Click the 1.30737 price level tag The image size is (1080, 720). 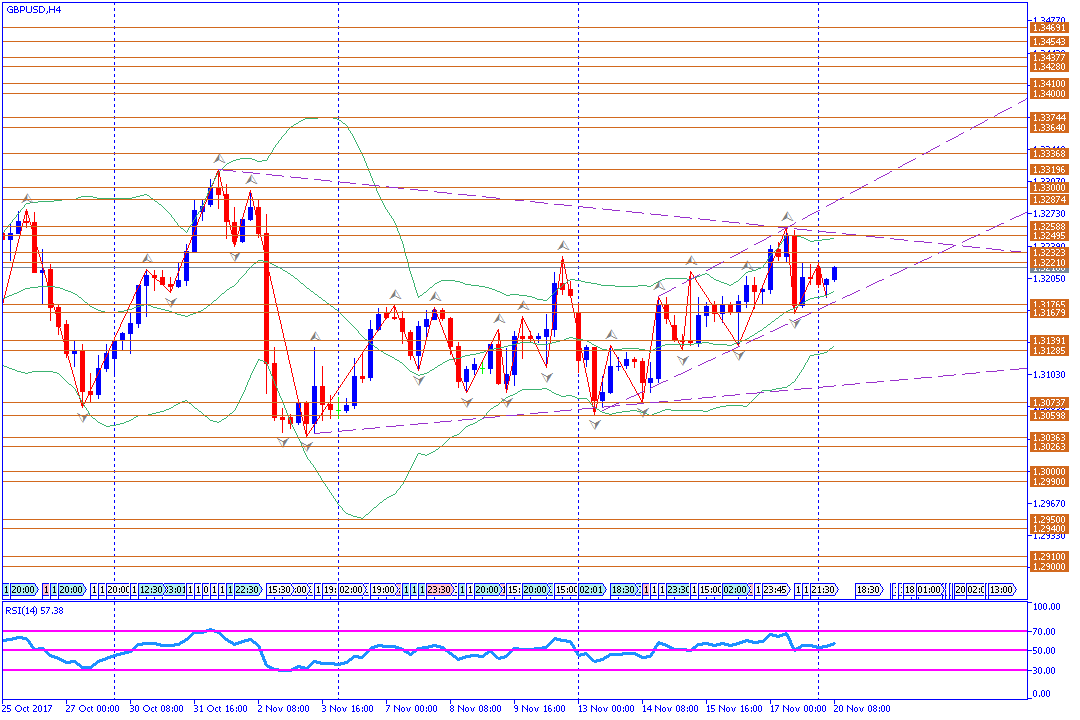(x=1049, y=402)
